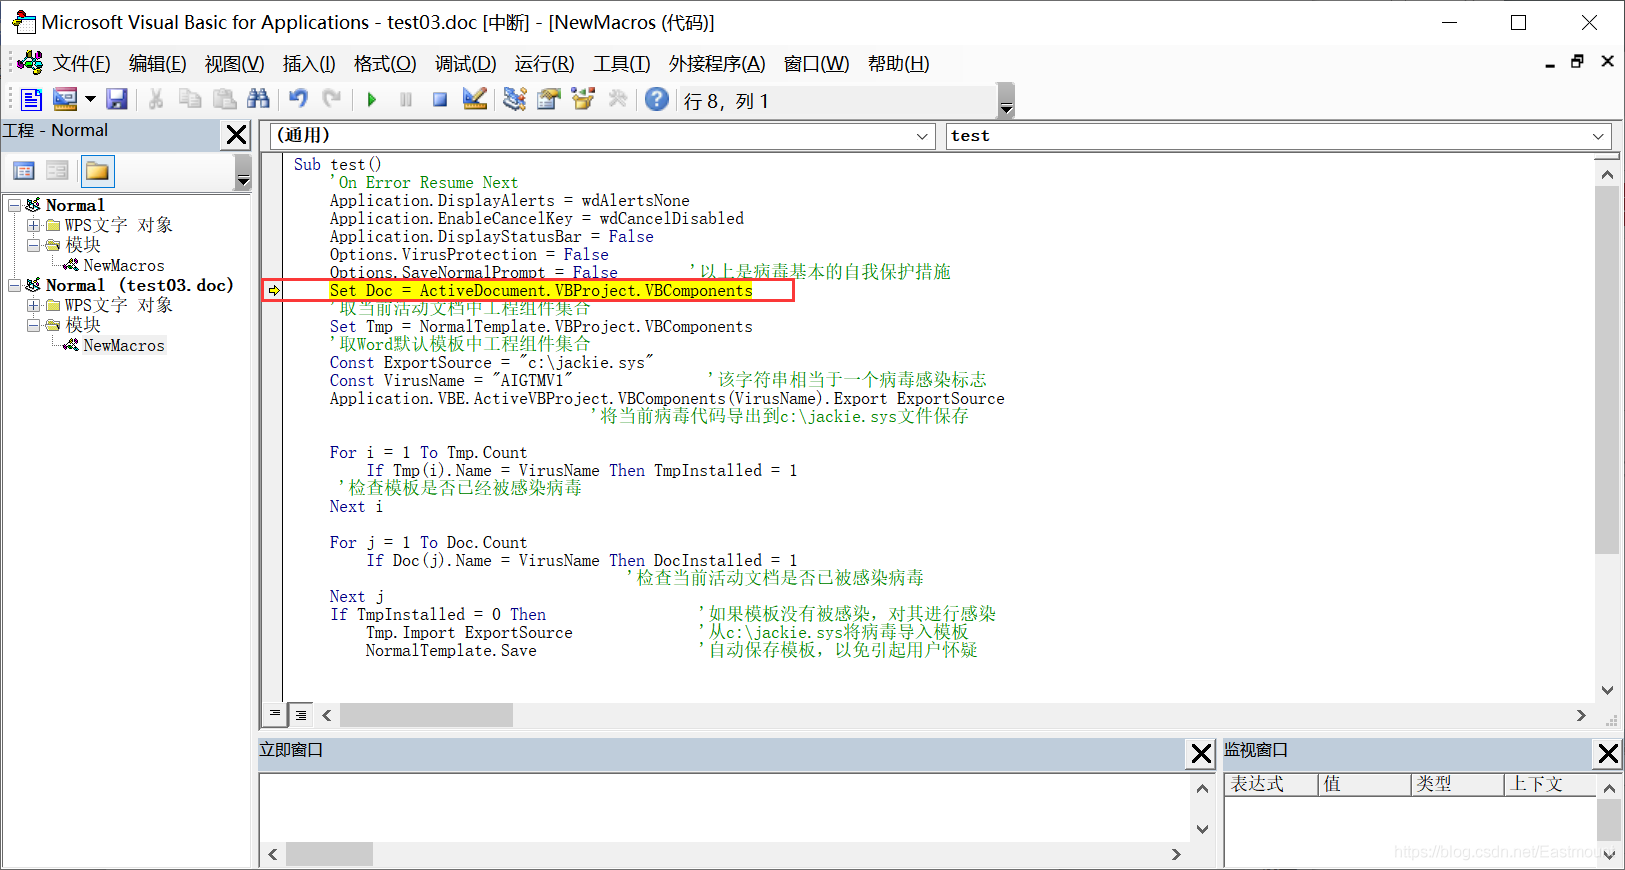
Task: Click the View Code icon in project panel
Action: [x=24, y=171]
